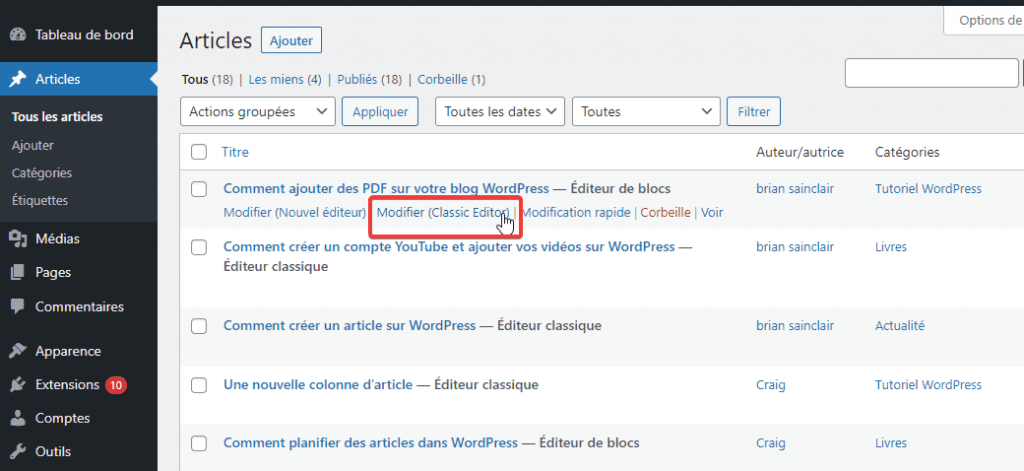Select Tous les articles submenu item
Viewport: 1024px width, 471px height.
pyautogui.click(x=57, y=118)
